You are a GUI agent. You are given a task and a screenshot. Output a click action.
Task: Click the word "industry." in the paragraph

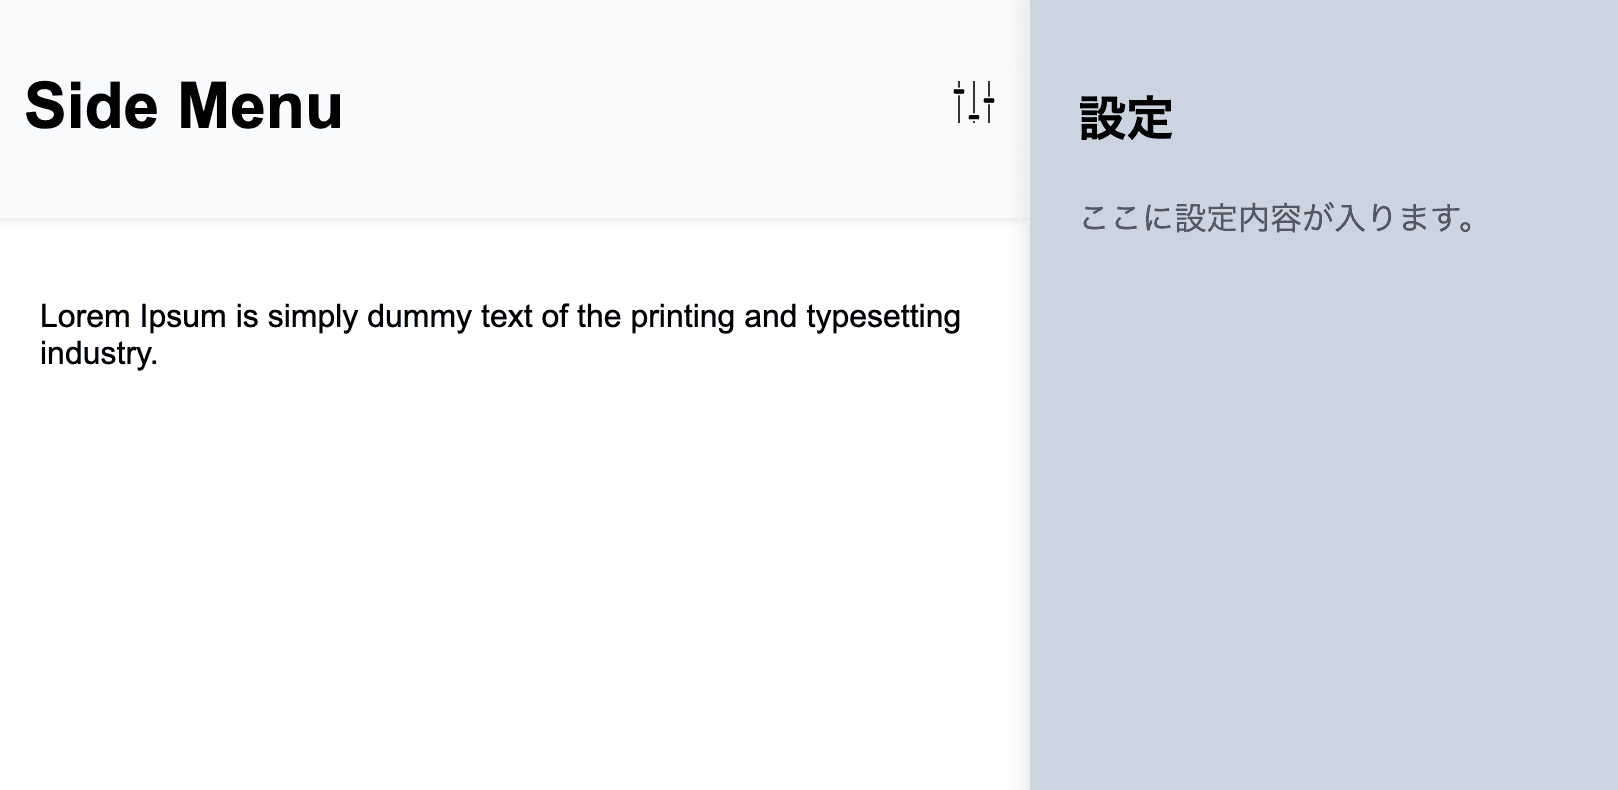pos(99,353)
